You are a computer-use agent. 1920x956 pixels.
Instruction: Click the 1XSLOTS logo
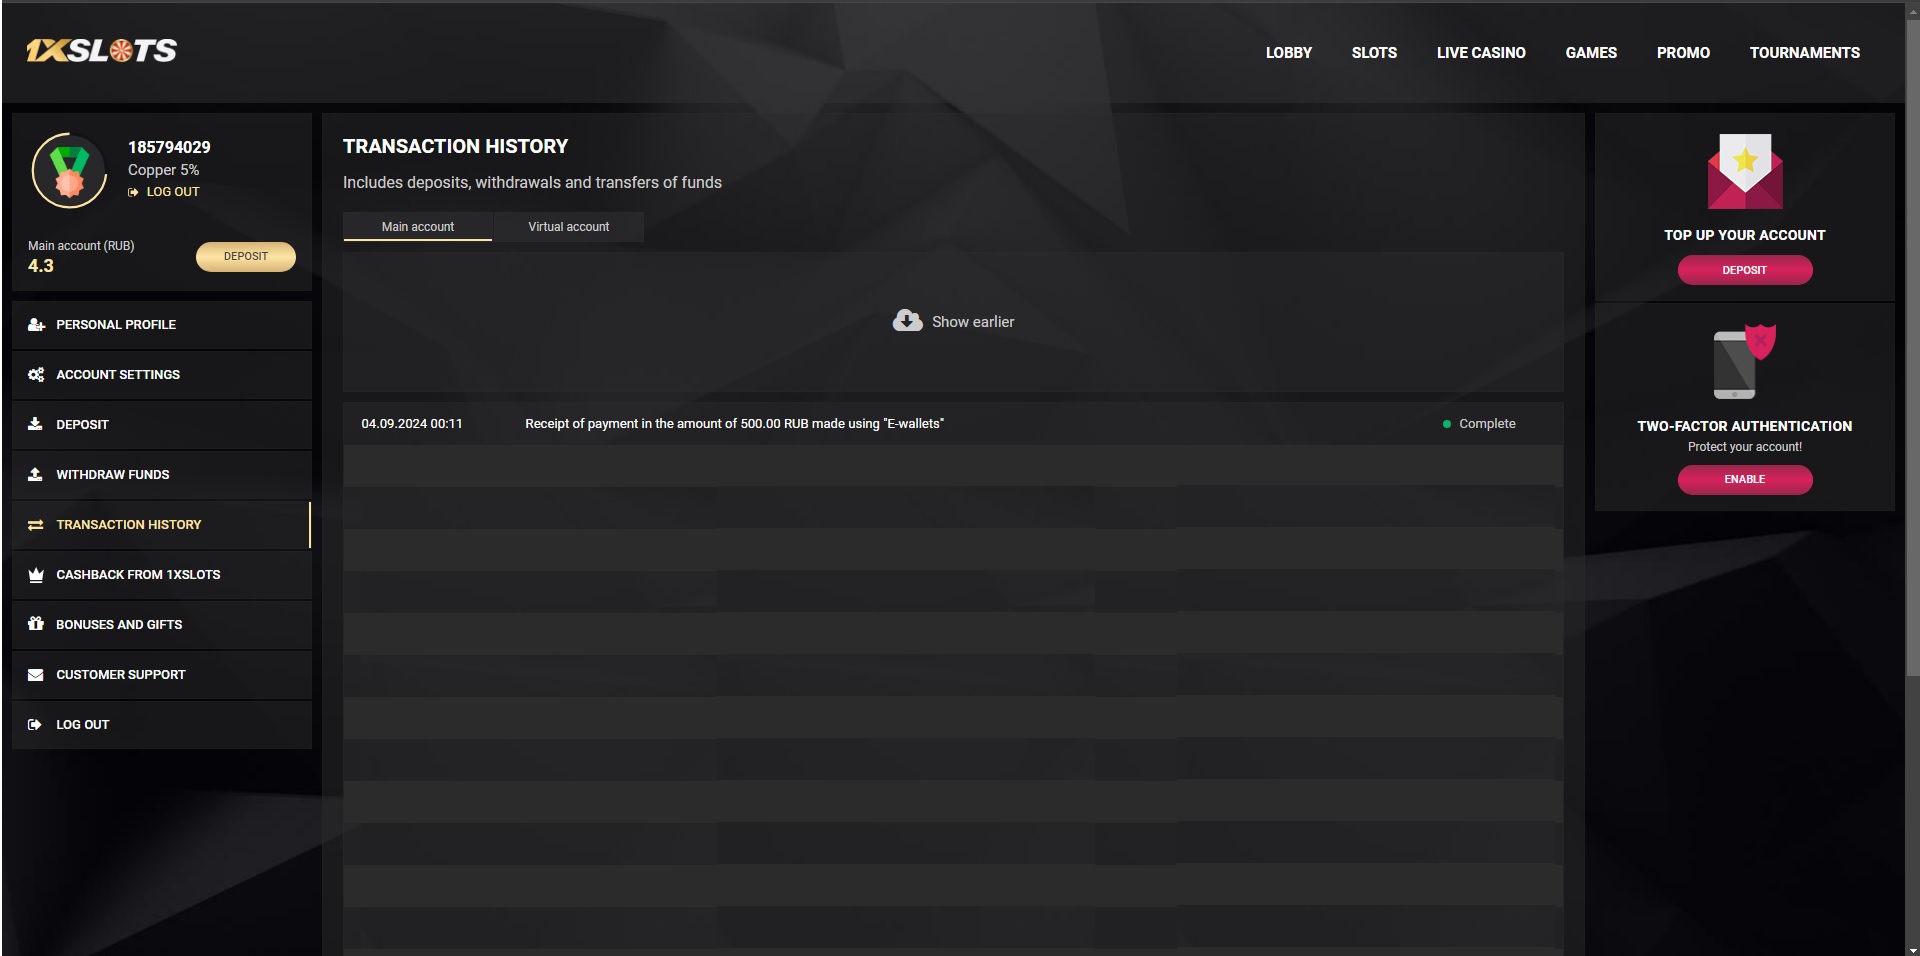101,51
